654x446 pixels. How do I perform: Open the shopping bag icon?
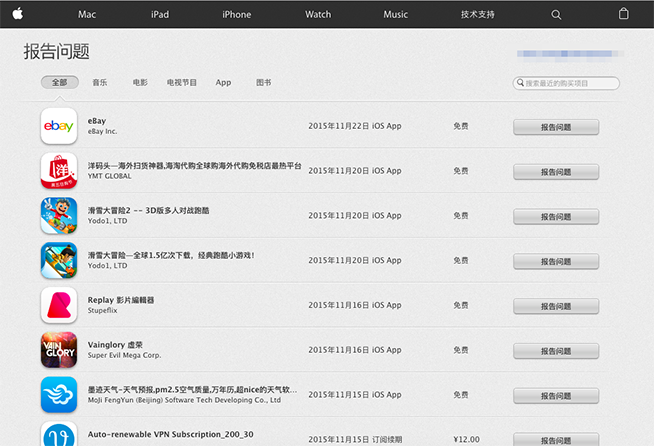tap(624, 14)
